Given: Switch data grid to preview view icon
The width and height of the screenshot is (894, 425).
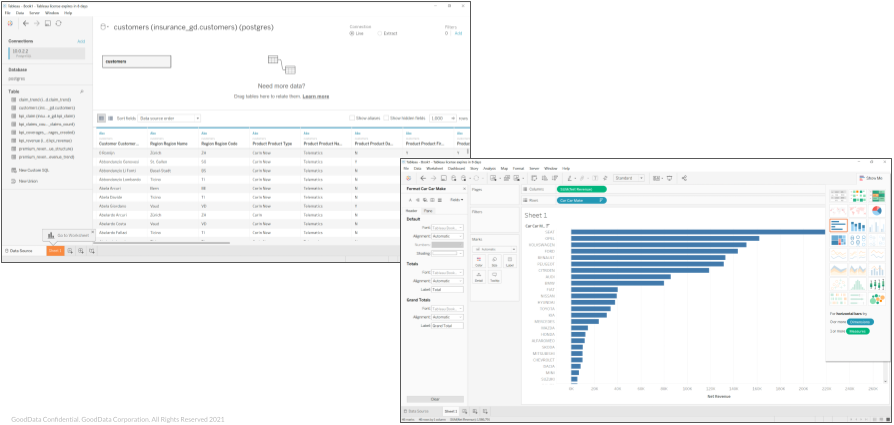Looking at the screenshot, I should [101, 118].
